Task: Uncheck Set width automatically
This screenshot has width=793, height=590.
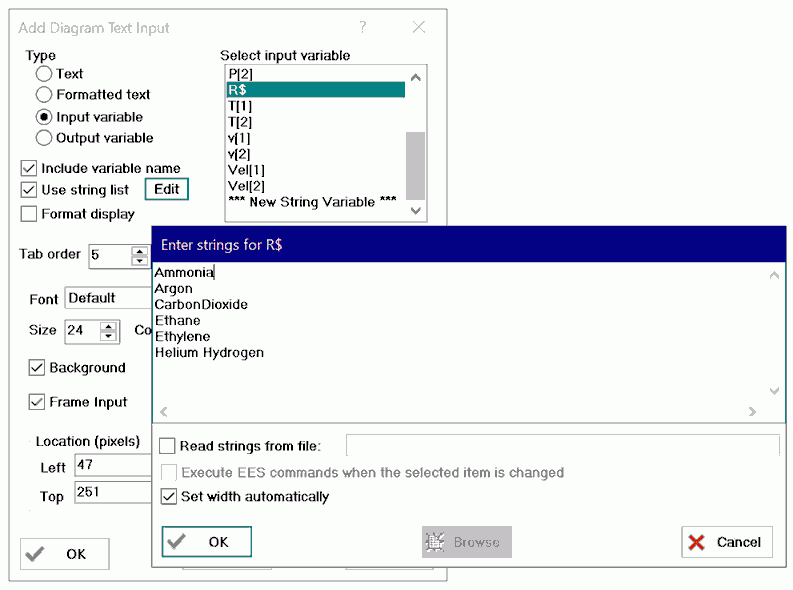Action: 169,496
